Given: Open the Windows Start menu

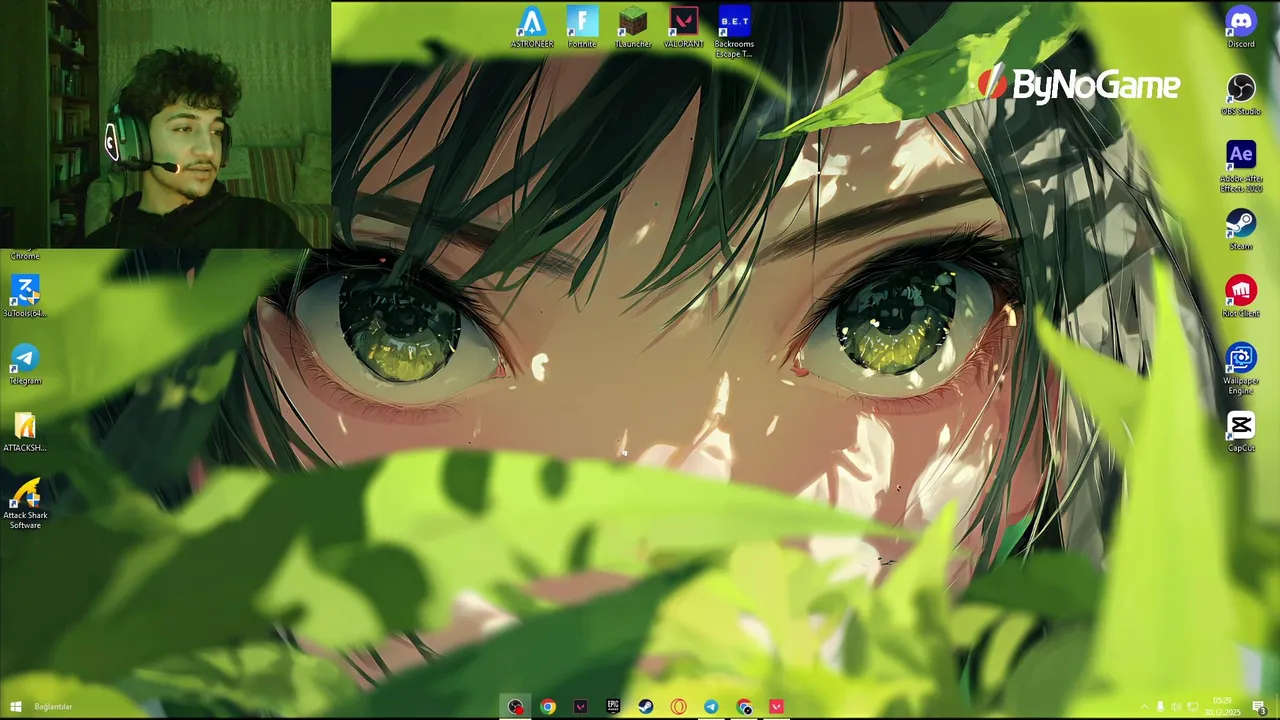Looking at the screenshot, I should click(15, 707).
